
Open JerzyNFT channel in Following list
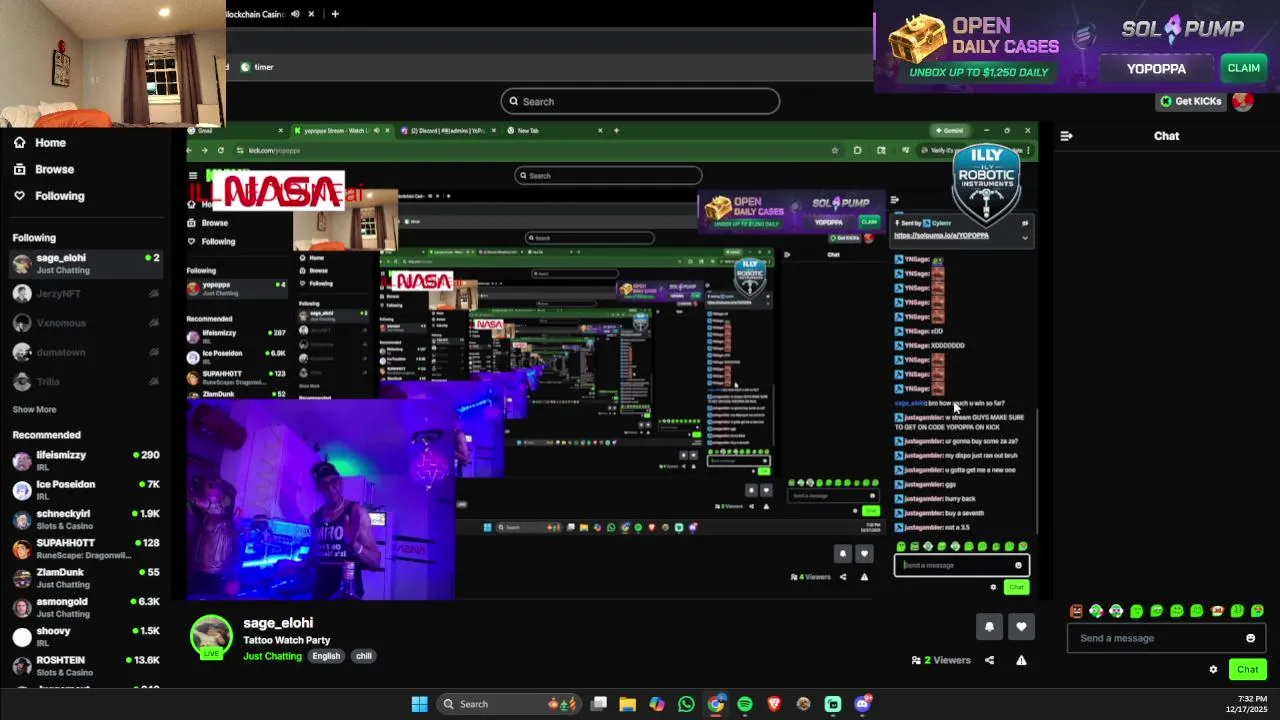point(85,294)
